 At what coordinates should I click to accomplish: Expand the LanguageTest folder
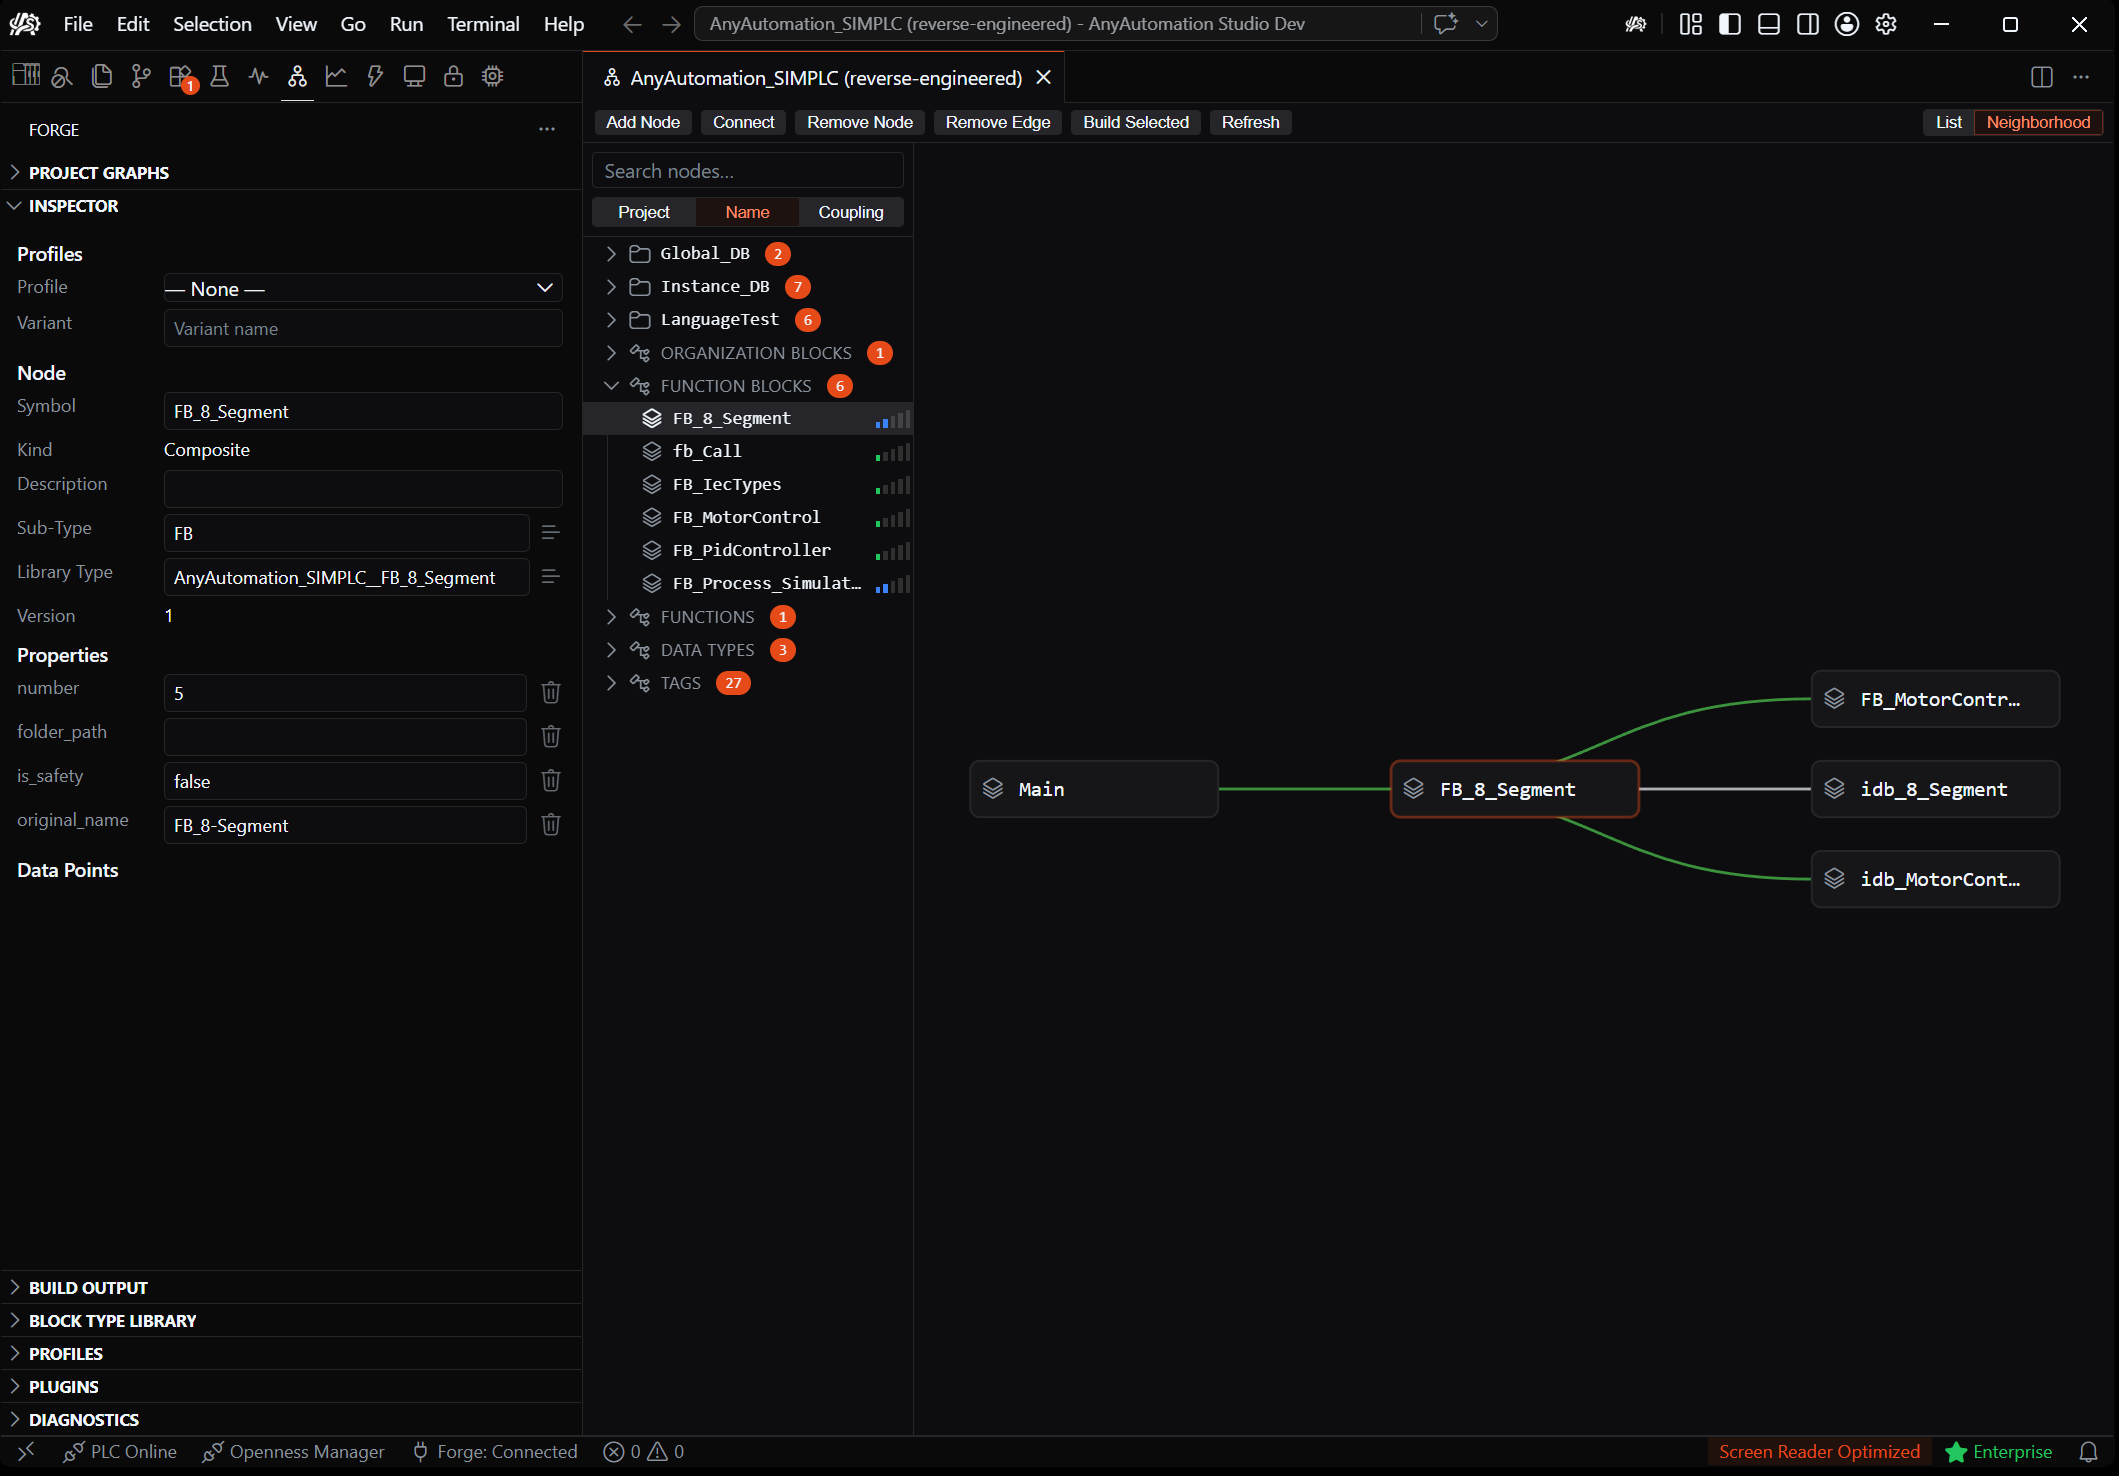[611, 320]
